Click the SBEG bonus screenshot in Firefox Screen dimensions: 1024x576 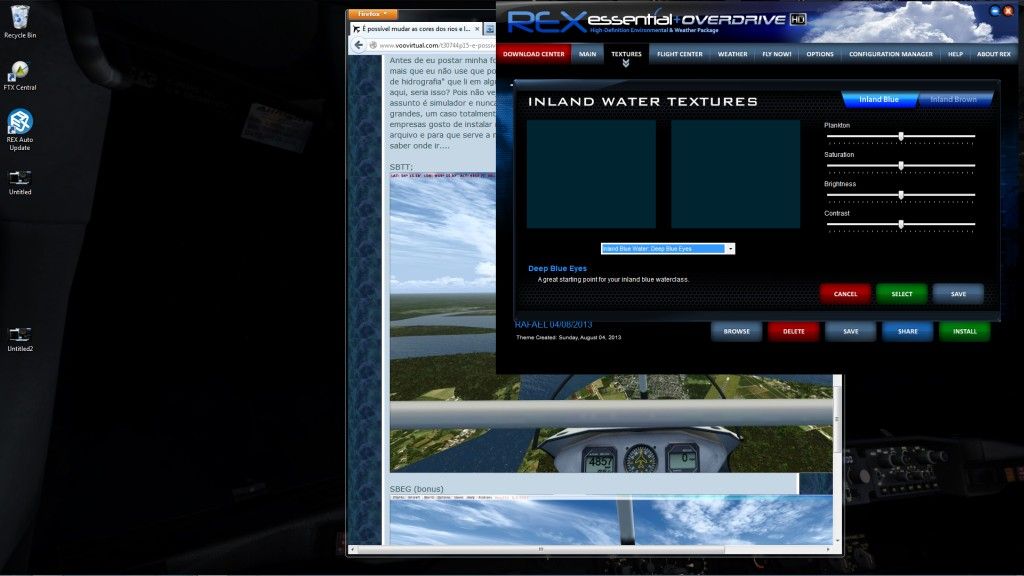(611, 520)
